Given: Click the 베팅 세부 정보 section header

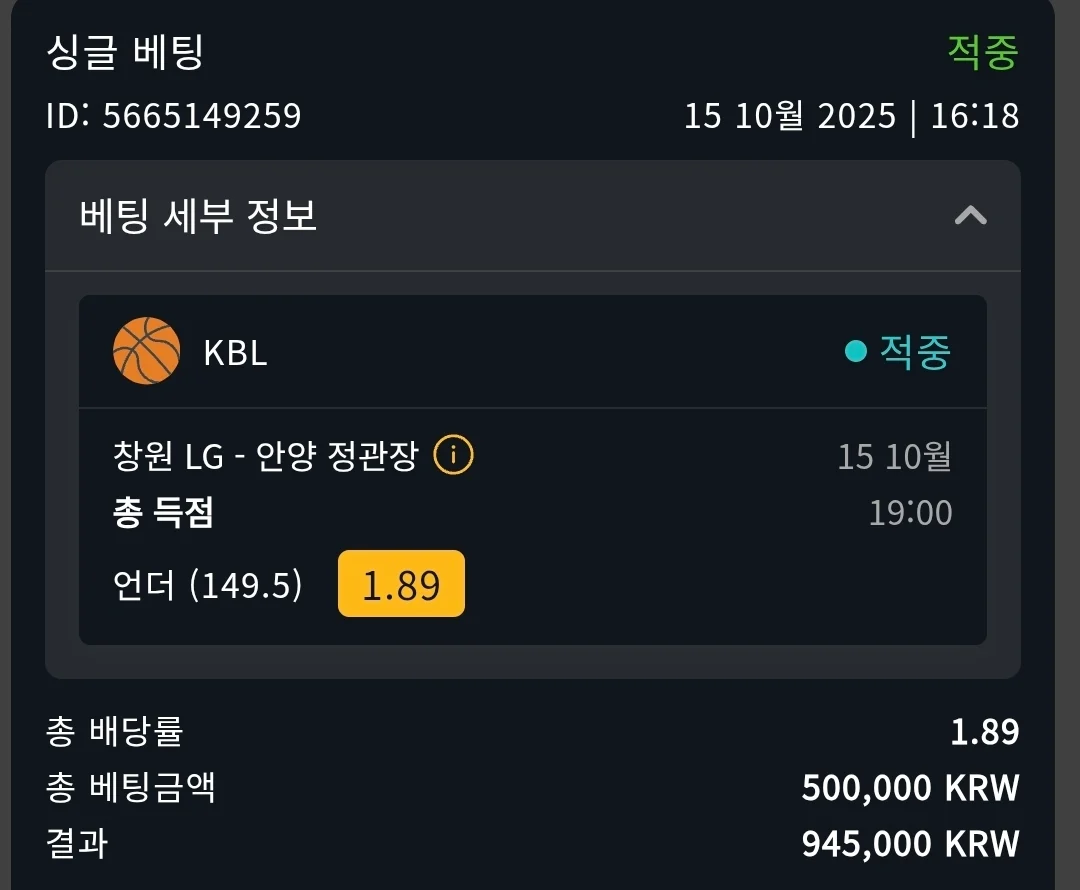Looking at the screenshot, I should (x=198, y=215).
